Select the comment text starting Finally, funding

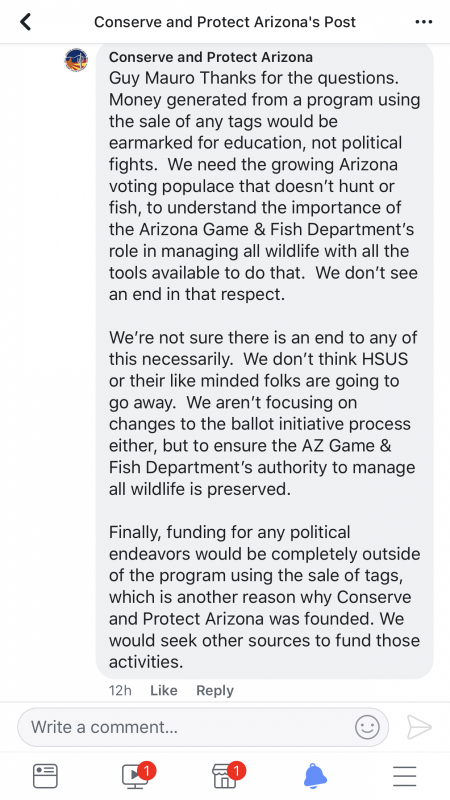(x=264, y=597)
